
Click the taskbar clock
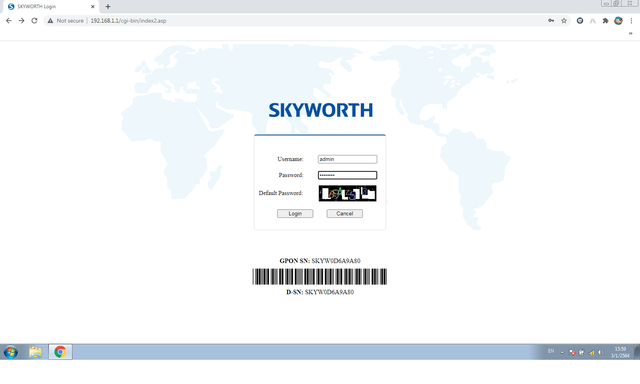[620, 352]
